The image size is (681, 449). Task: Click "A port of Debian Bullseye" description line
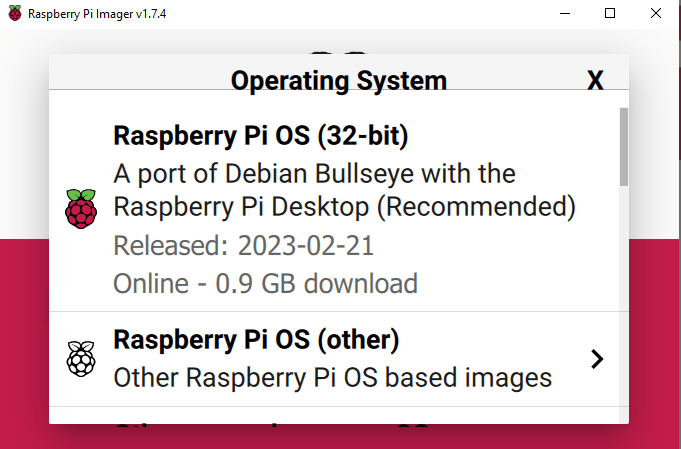coord(314,173)
